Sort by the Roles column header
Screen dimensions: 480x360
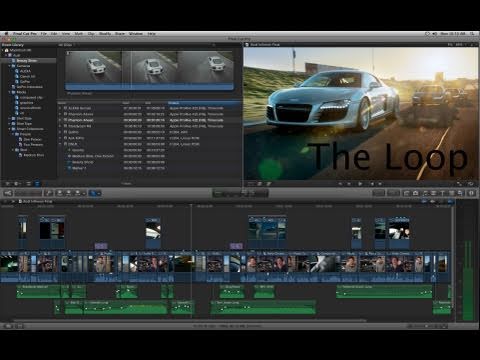pyautogui.click(x=174, y=103)
